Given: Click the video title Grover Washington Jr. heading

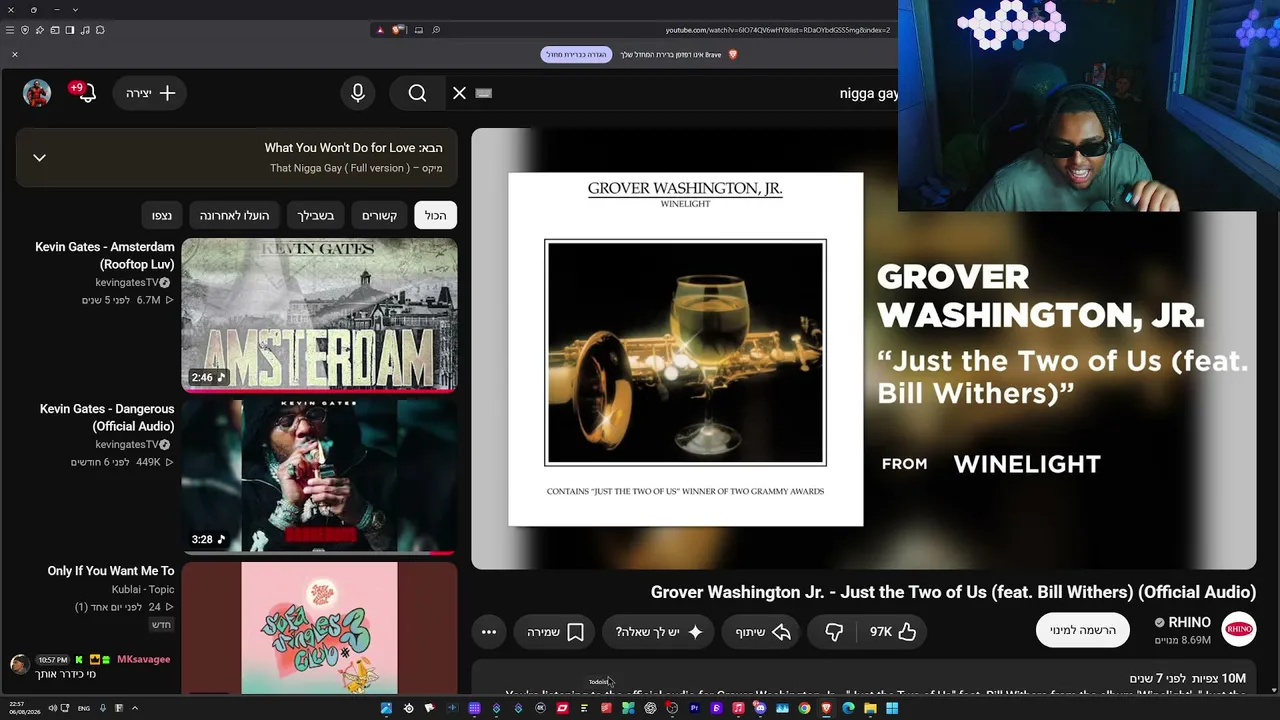Looking at the screenshot, I should coord(953,592).
